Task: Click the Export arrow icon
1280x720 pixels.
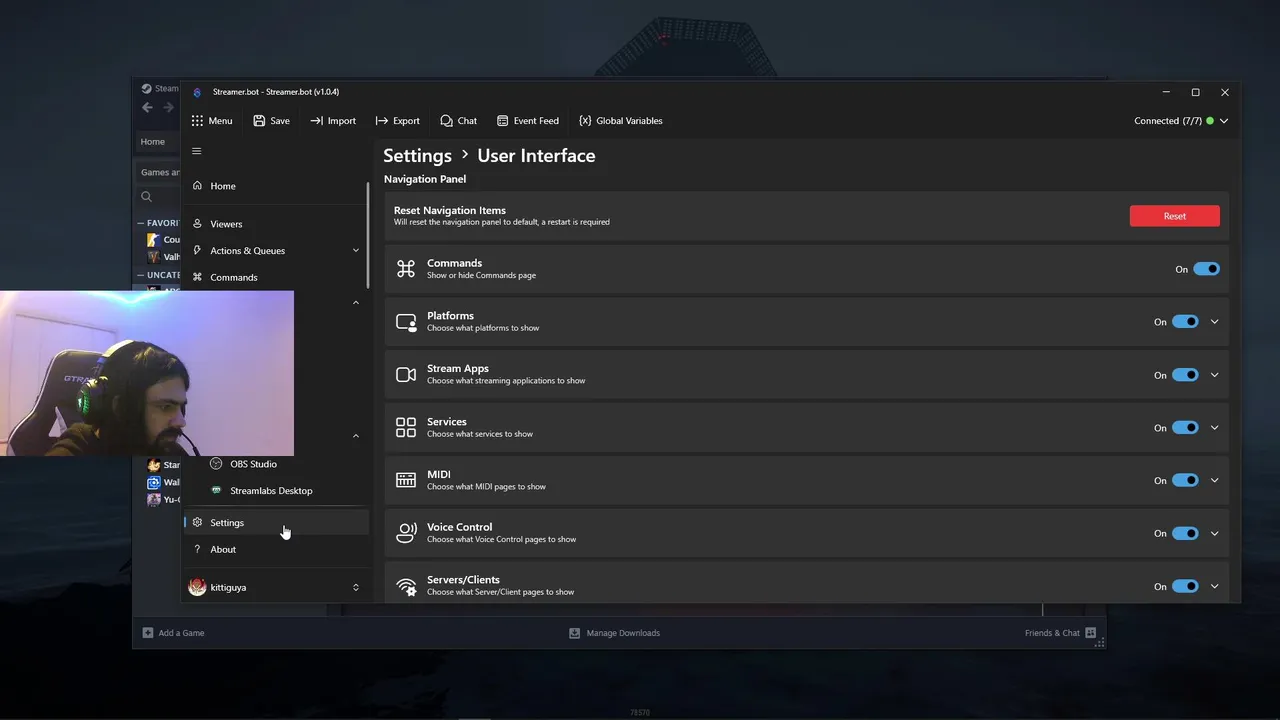Action: coord(381,121)
